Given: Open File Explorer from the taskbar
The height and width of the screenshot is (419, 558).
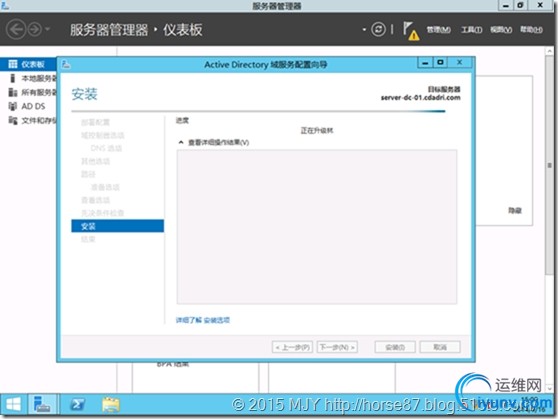Looking at the screenshot, I should 111,405.
